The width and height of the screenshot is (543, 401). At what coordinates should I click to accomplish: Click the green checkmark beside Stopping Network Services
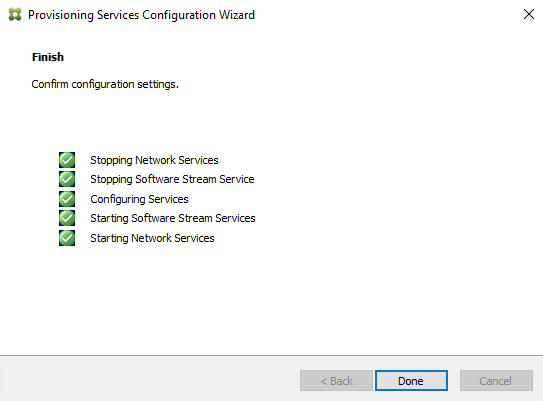[67, 160]
